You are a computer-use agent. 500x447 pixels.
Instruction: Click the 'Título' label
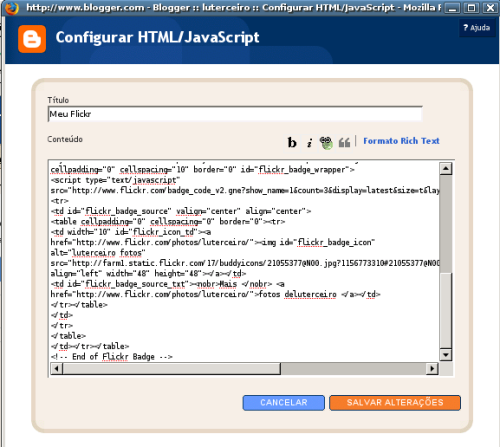point(58,100)
